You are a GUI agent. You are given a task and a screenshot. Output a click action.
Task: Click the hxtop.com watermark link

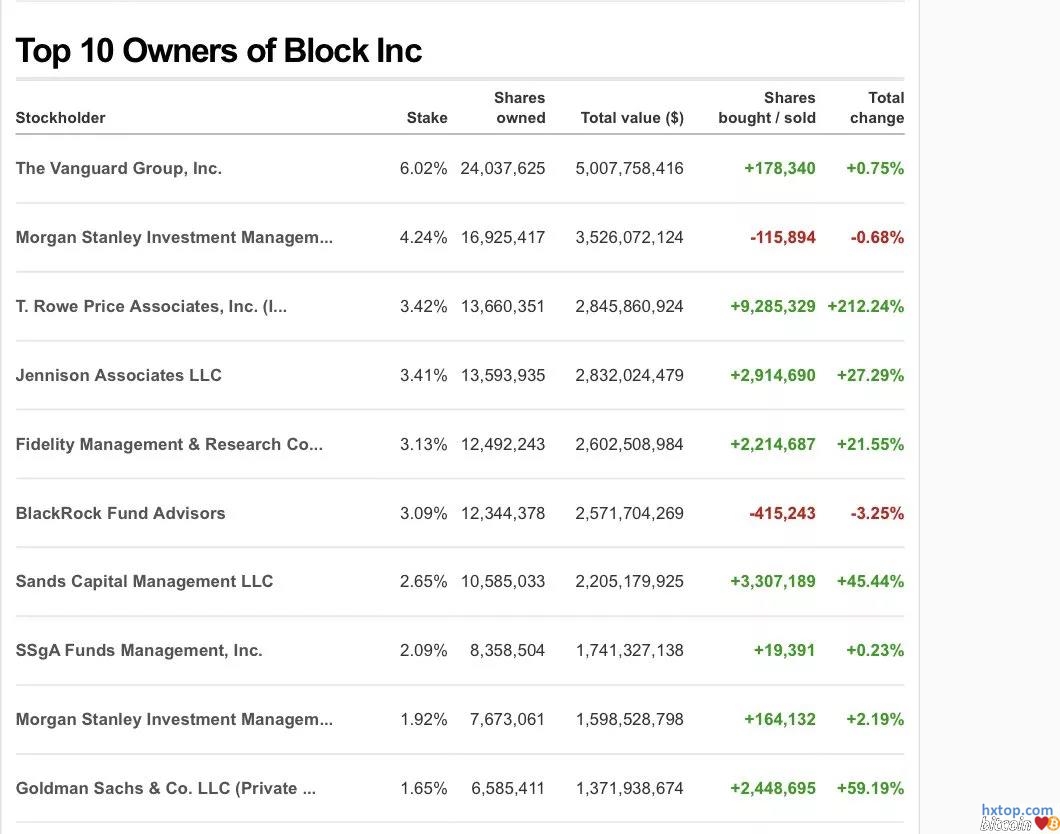(1016, 810)
